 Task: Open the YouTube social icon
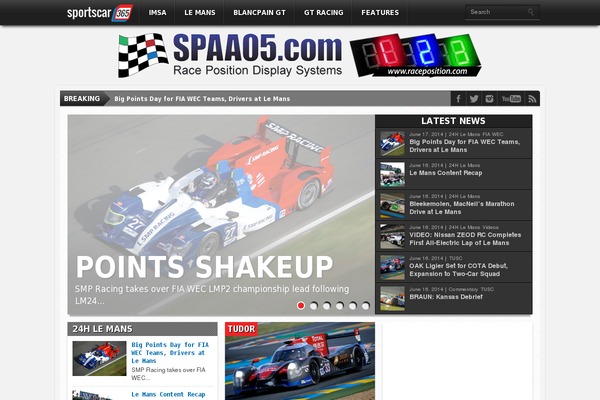click(511, 99)
